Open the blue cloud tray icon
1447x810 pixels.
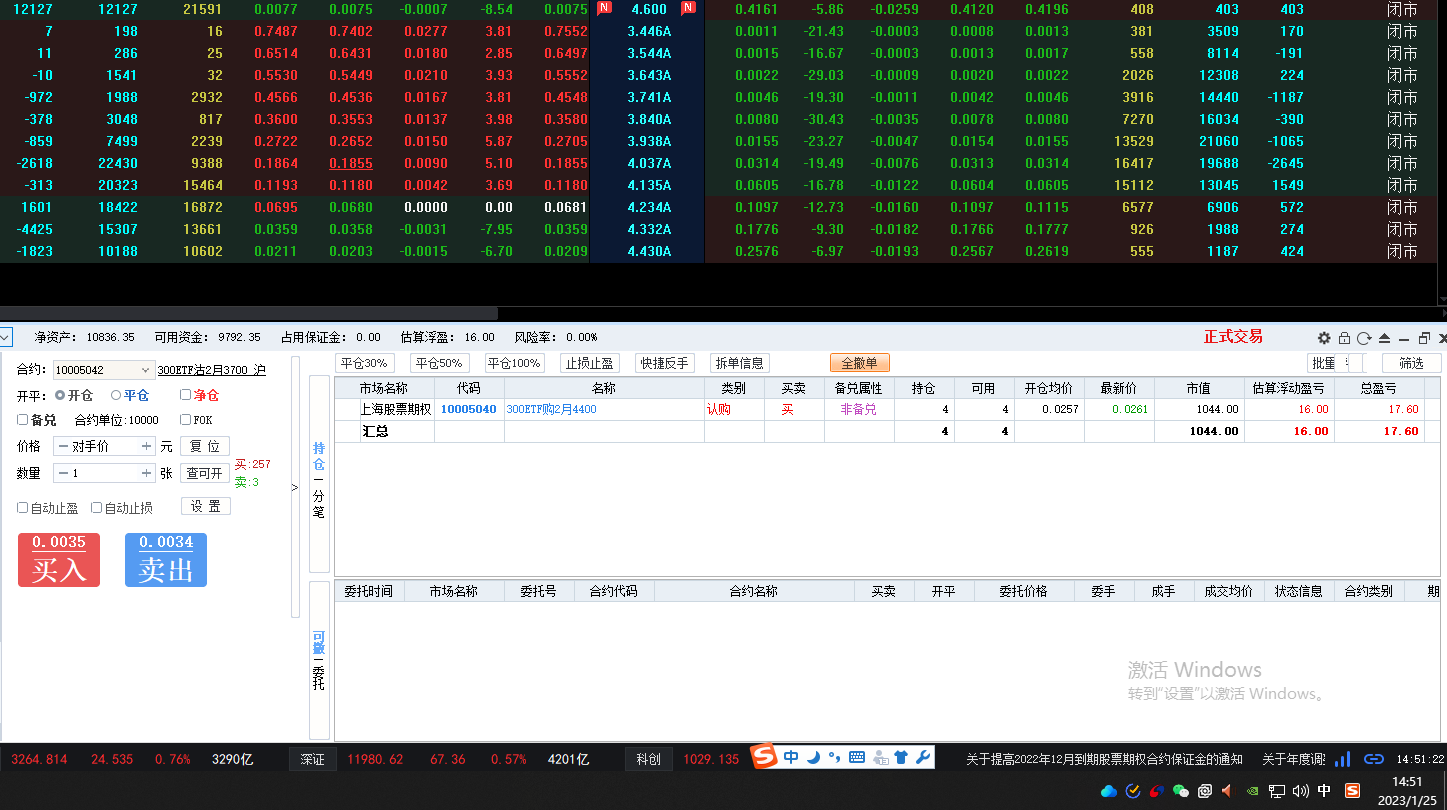click(x=1108, y=791)
